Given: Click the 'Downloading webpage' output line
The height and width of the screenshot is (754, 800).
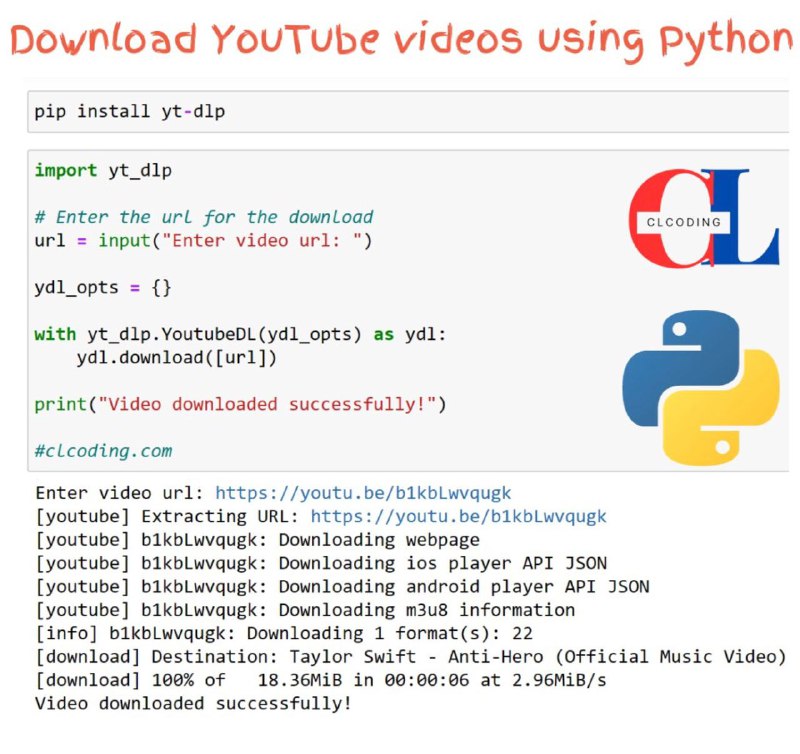Looking at the screenshot, I should pos(258,540).
